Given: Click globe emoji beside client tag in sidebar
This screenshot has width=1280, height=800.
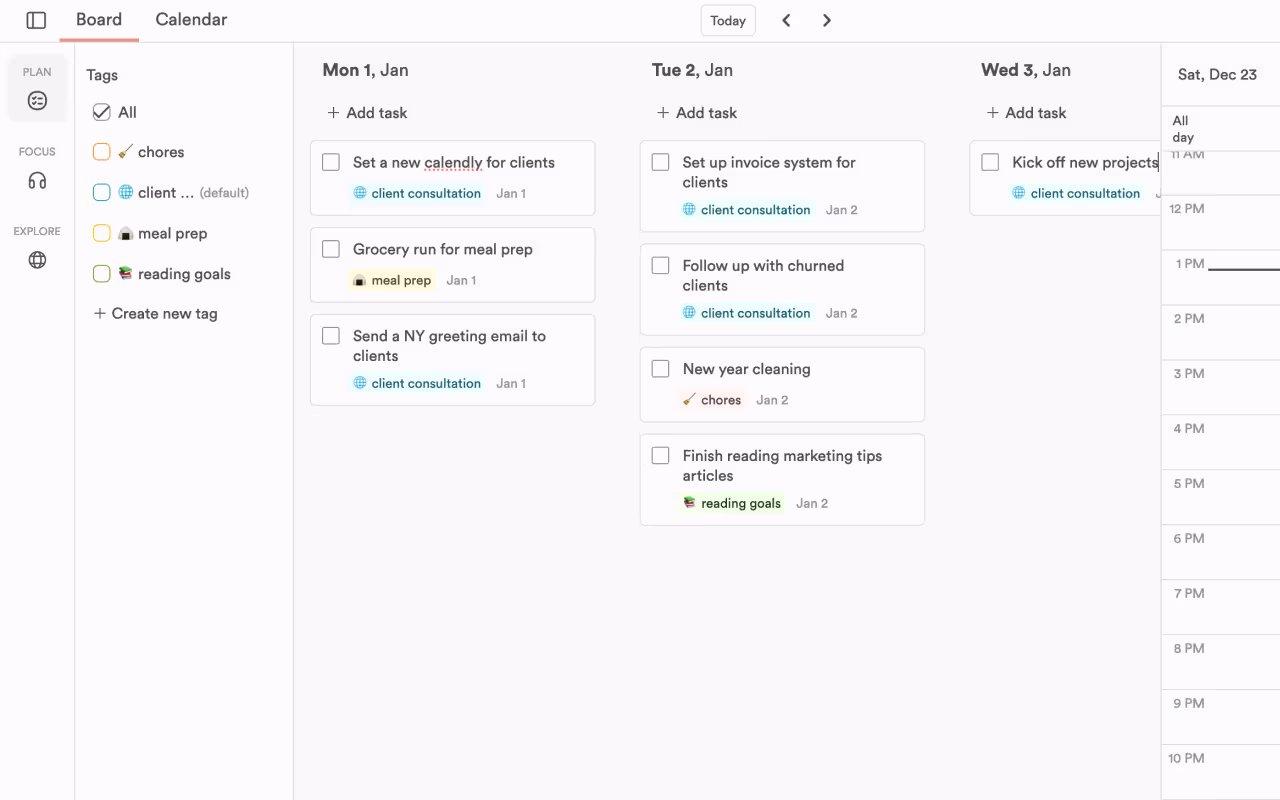Looking at the screenshot, I should coord(125,192).
